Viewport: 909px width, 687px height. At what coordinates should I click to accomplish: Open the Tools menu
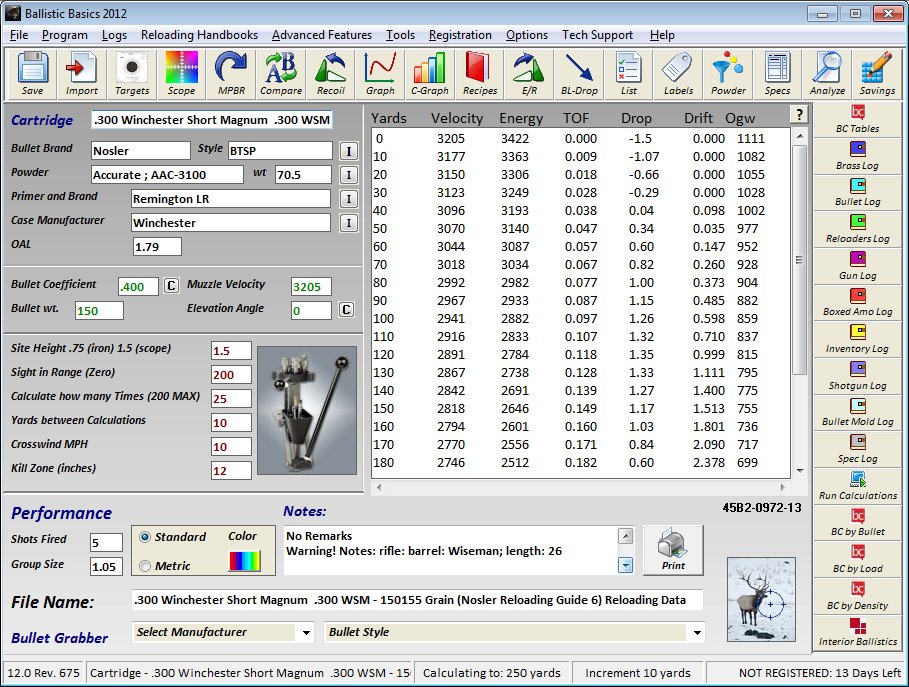point(401,35)
